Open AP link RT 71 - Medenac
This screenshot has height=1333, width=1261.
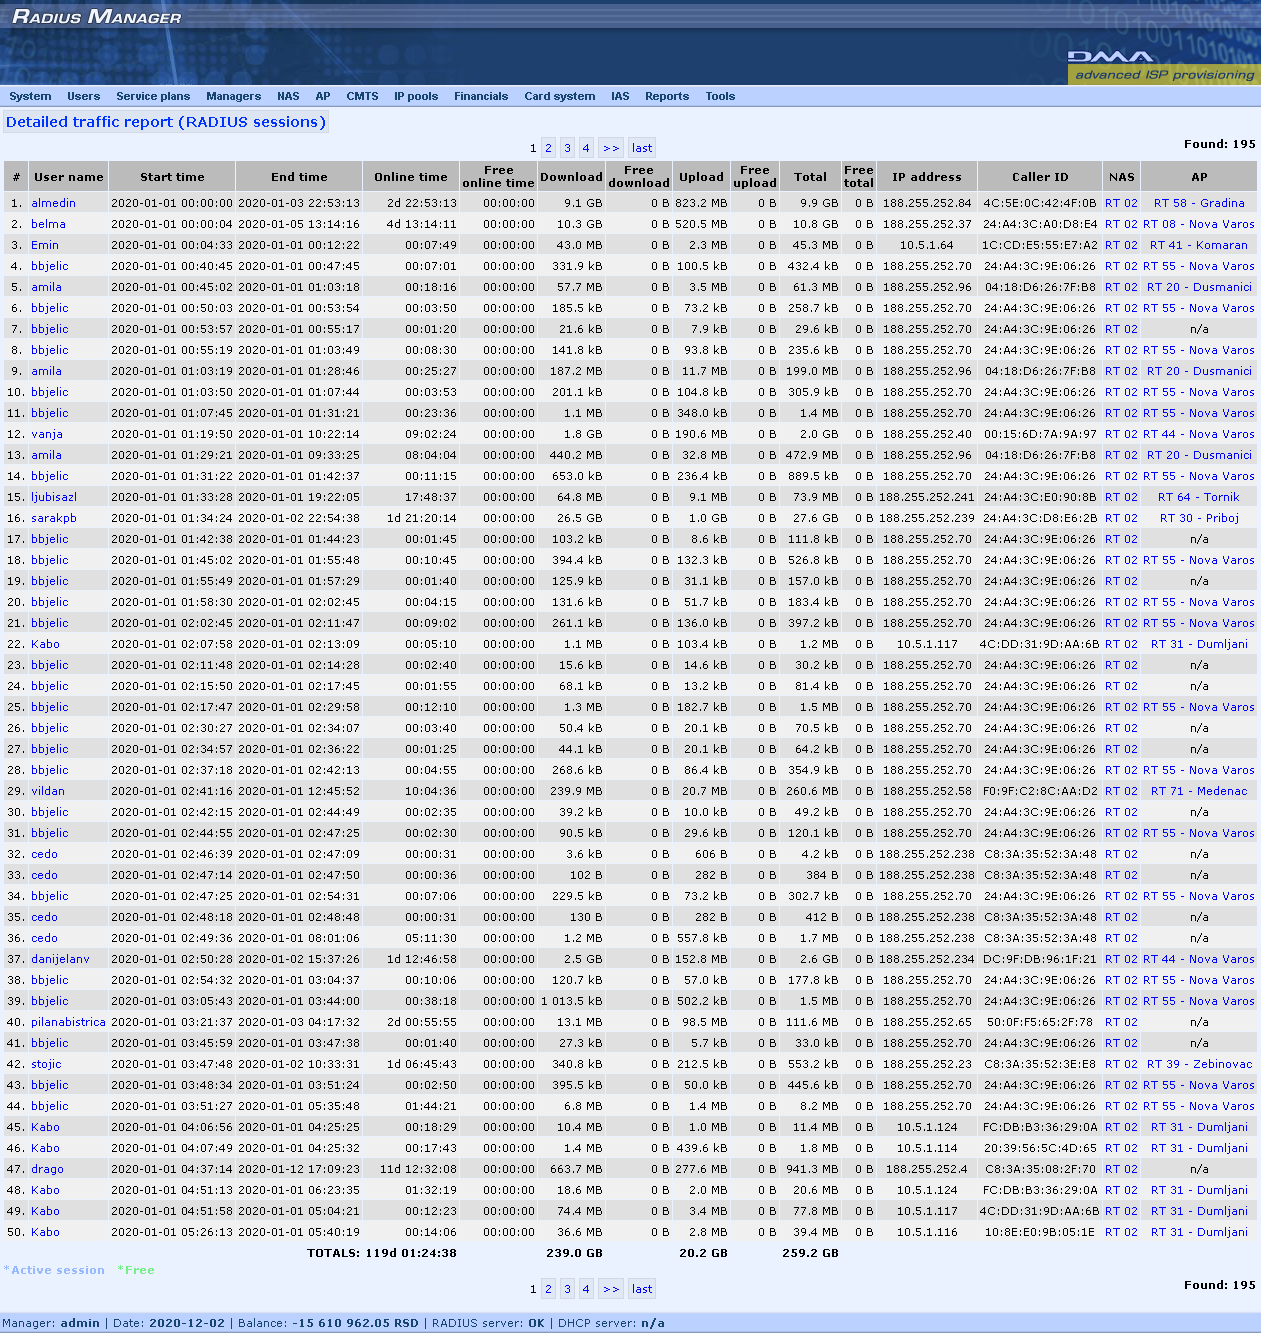[1199, 791]
